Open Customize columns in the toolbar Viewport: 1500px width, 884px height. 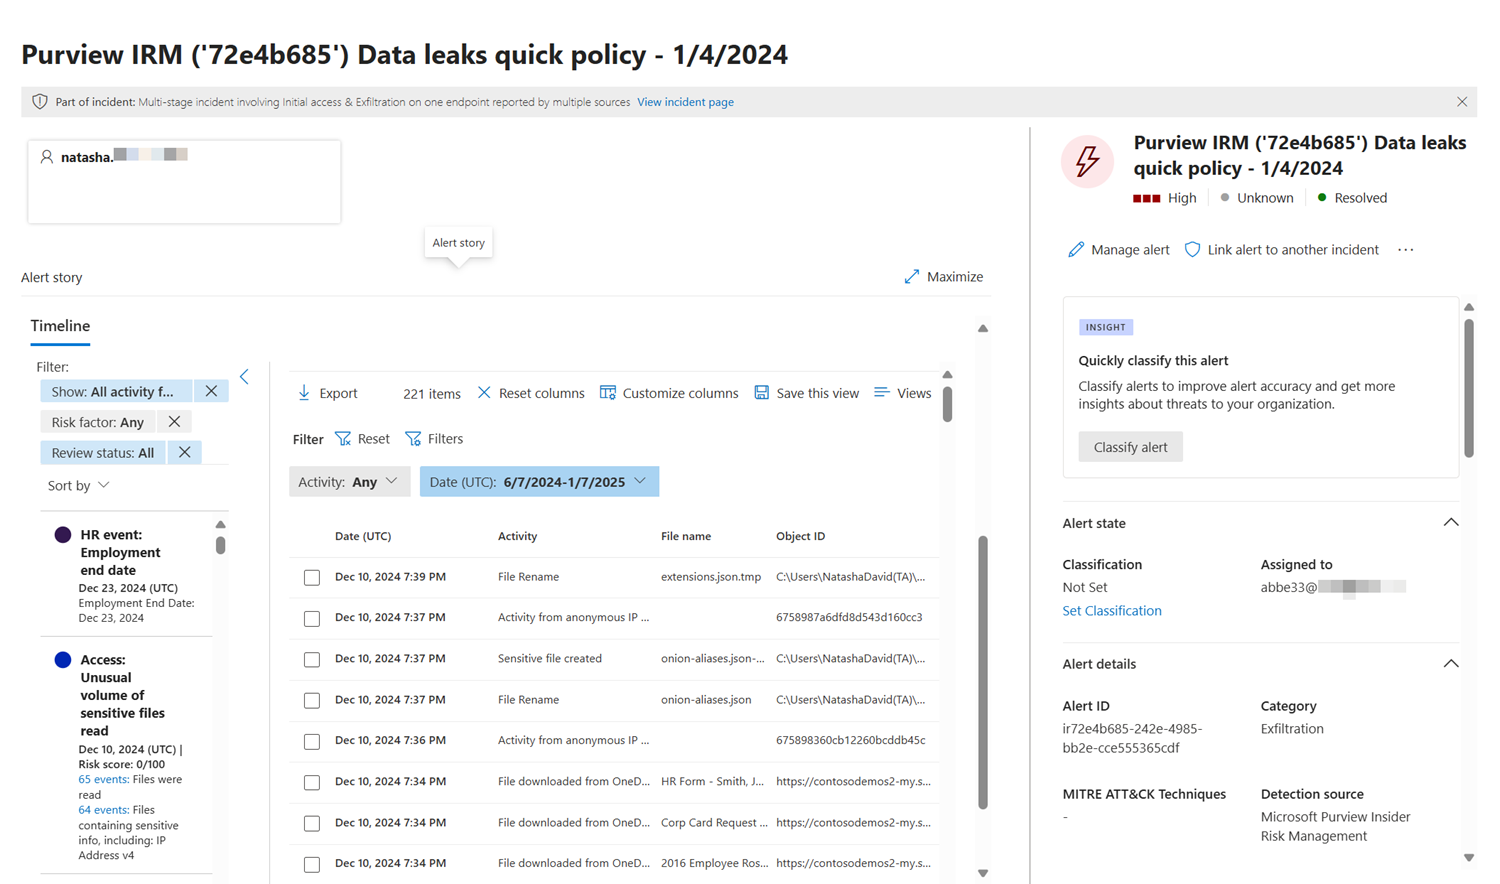point(669,393)
